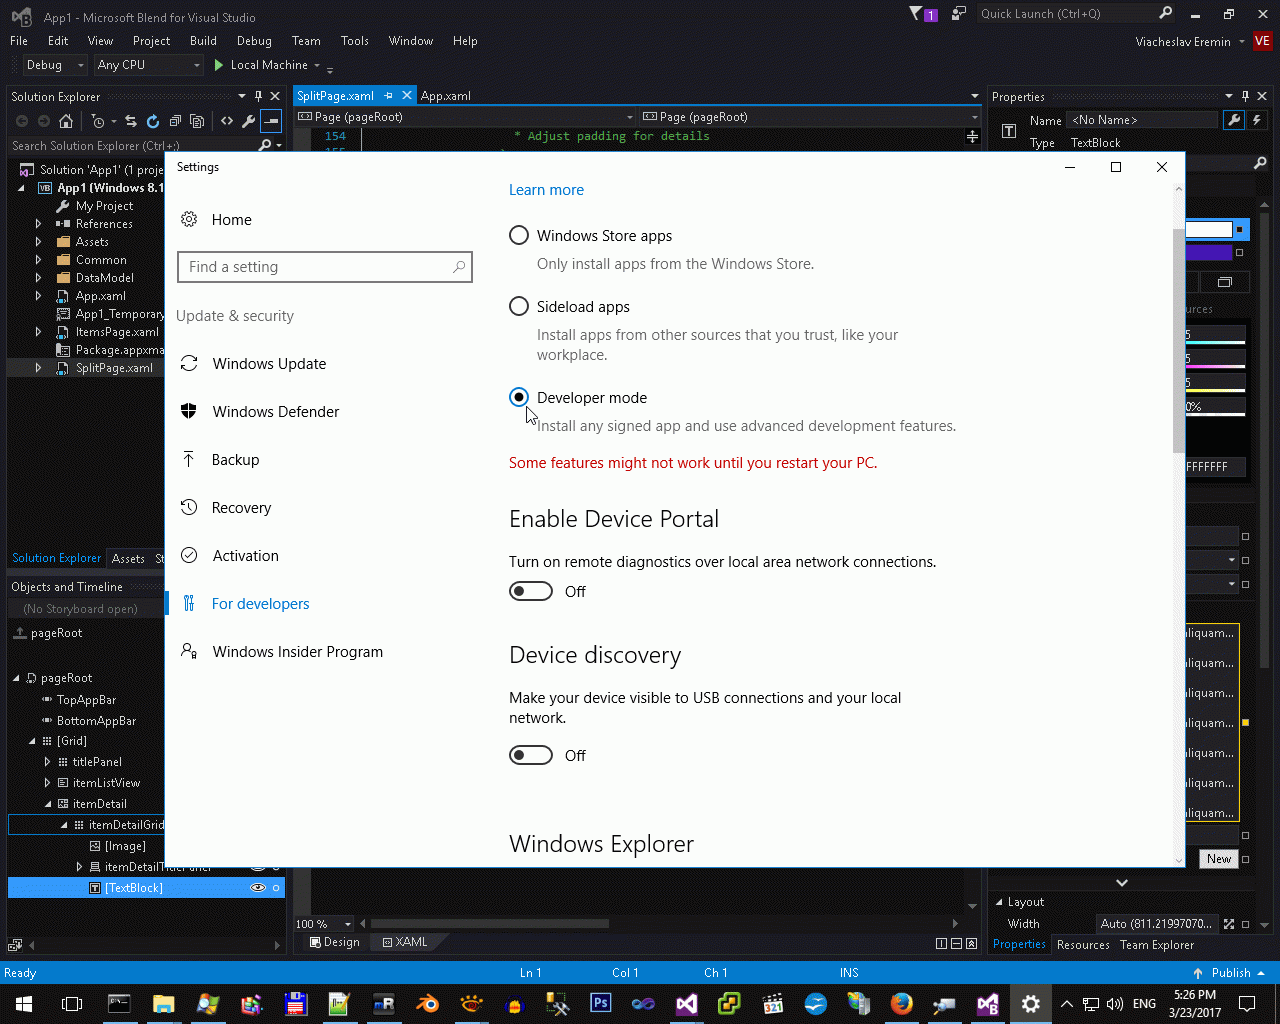Open the Recovery settings page

tap(242, 508)
